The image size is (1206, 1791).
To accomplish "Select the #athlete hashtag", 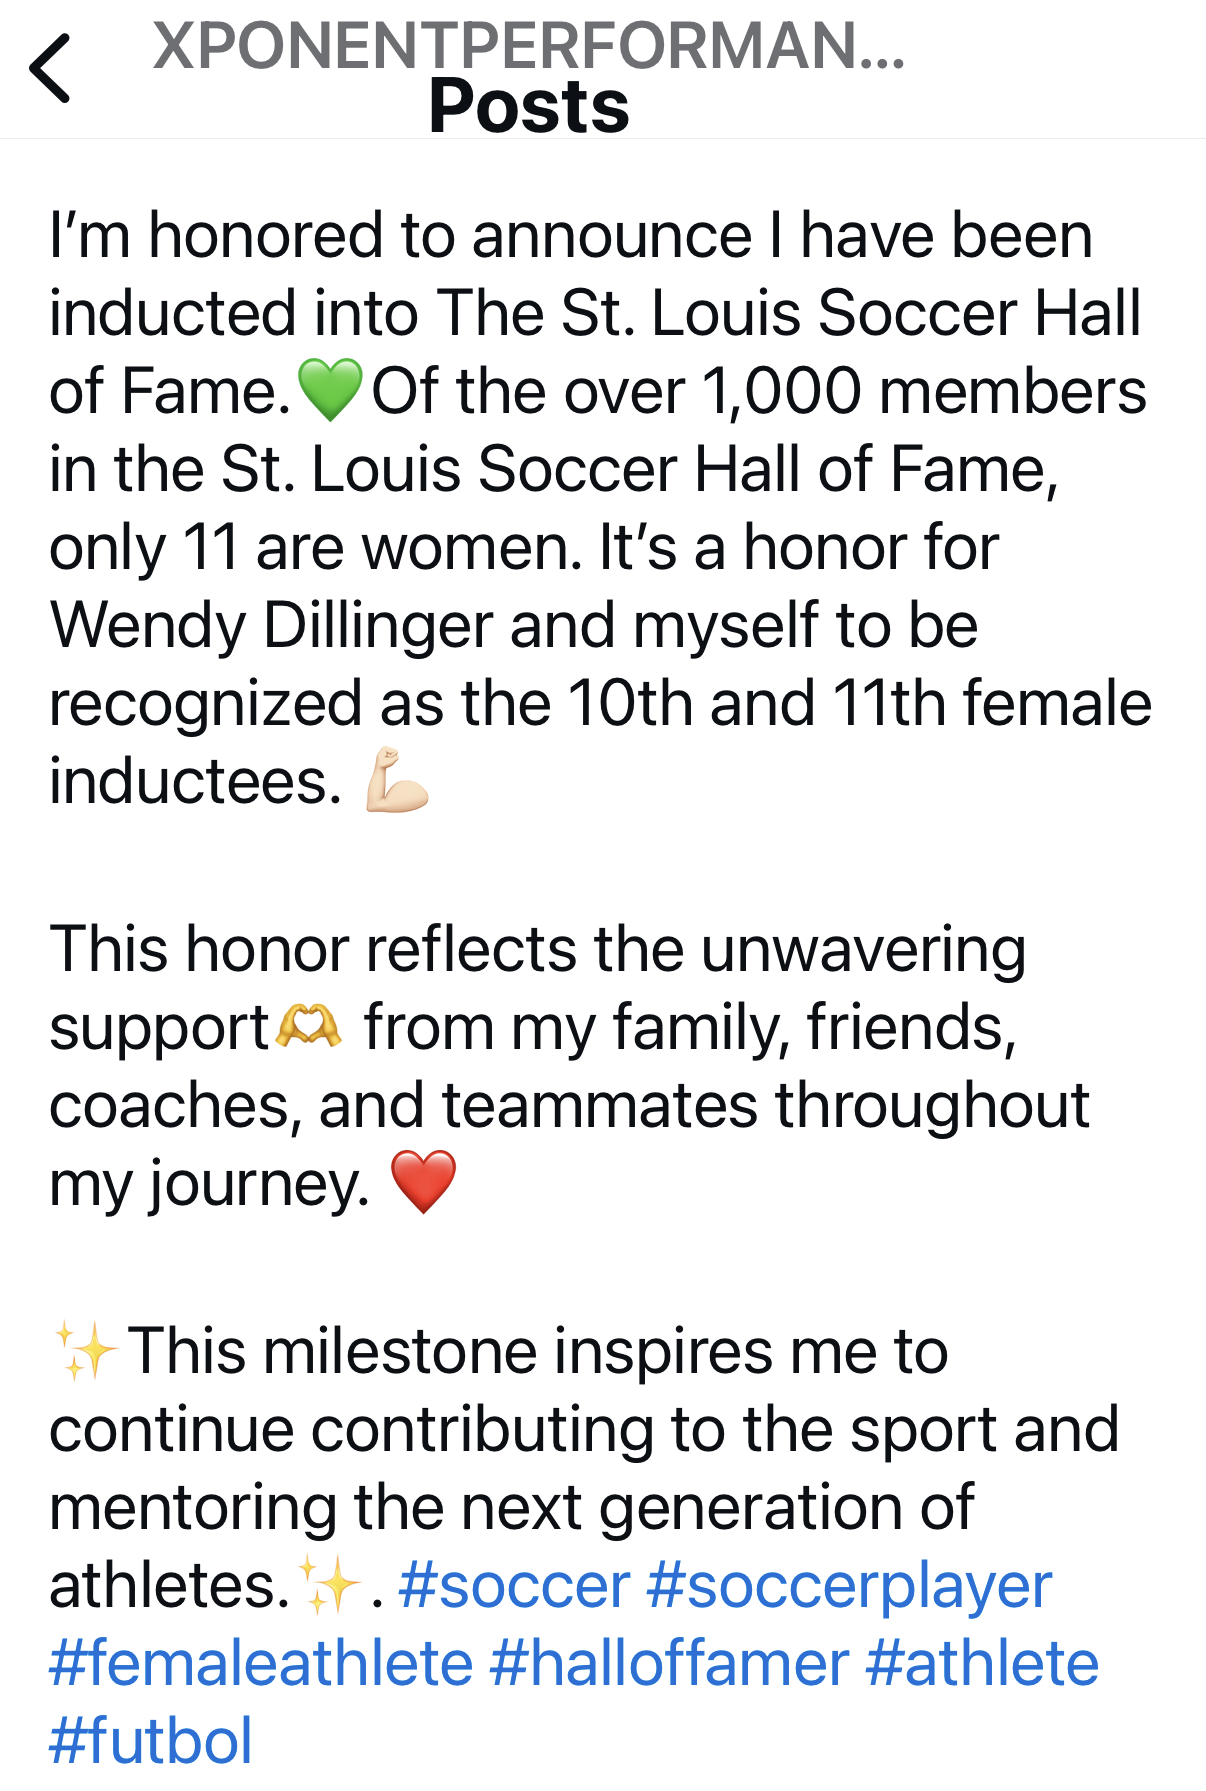I will (982, 1661).
